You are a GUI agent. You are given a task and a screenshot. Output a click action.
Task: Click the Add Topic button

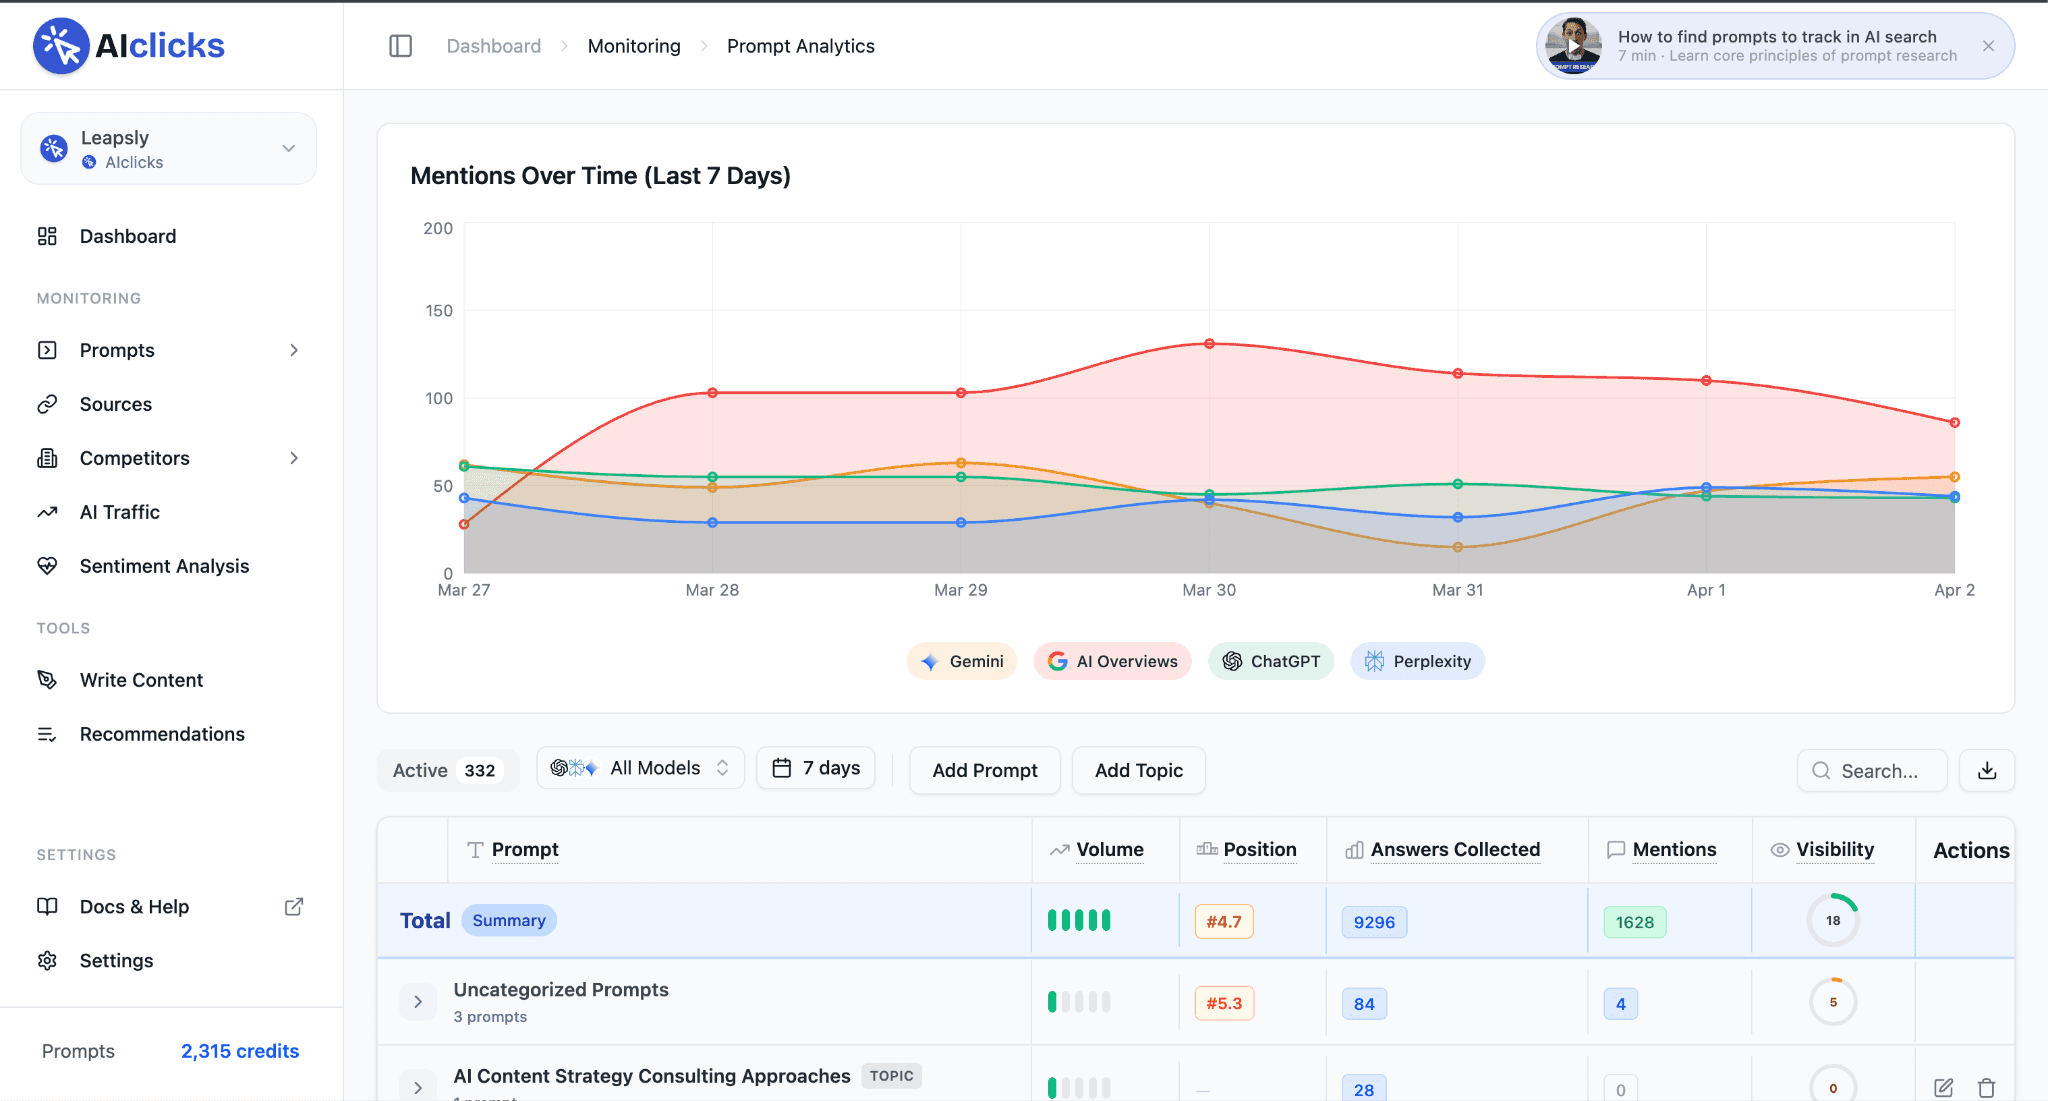pos(1138,770)
